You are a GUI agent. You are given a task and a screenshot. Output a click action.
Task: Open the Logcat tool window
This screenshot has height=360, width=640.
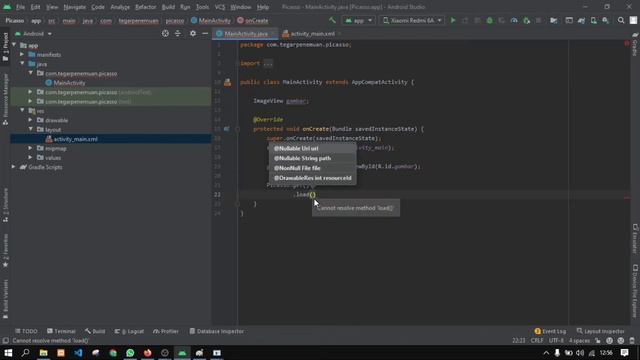(x=129, y=331)
